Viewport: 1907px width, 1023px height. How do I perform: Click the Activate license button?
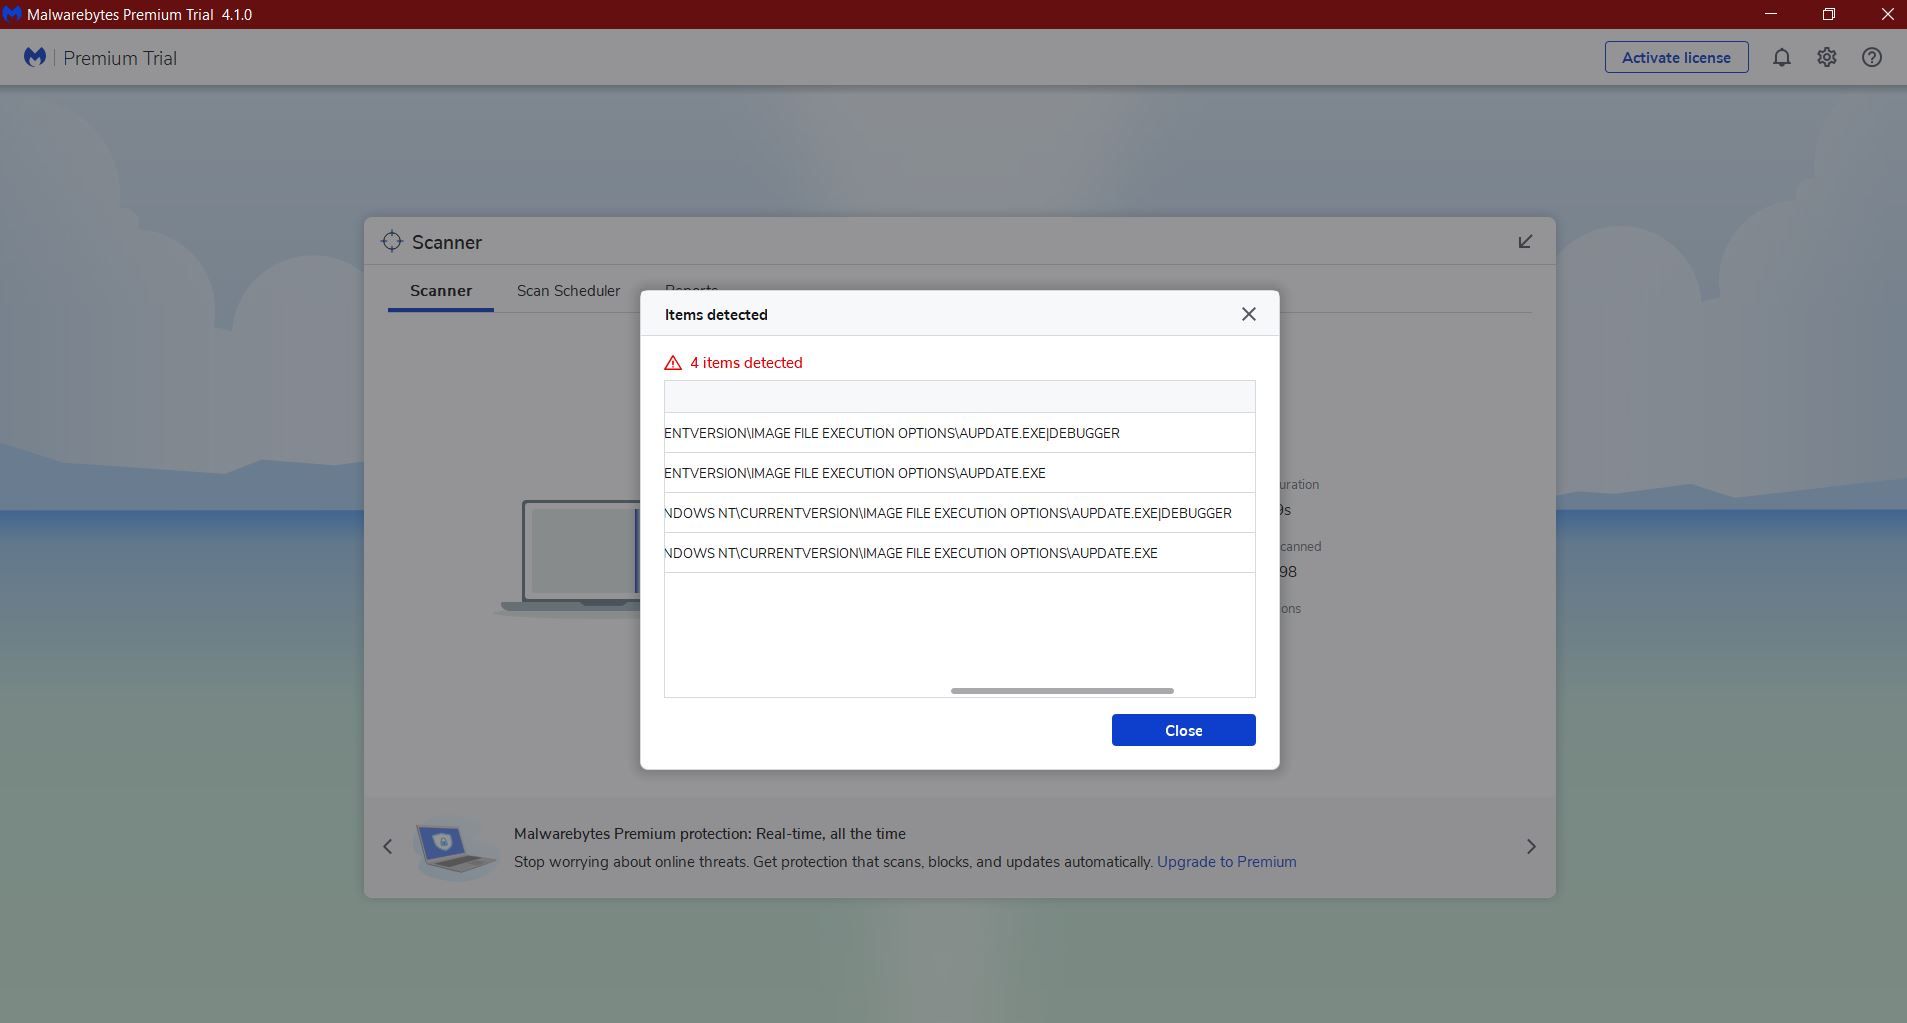(1676, 57)
